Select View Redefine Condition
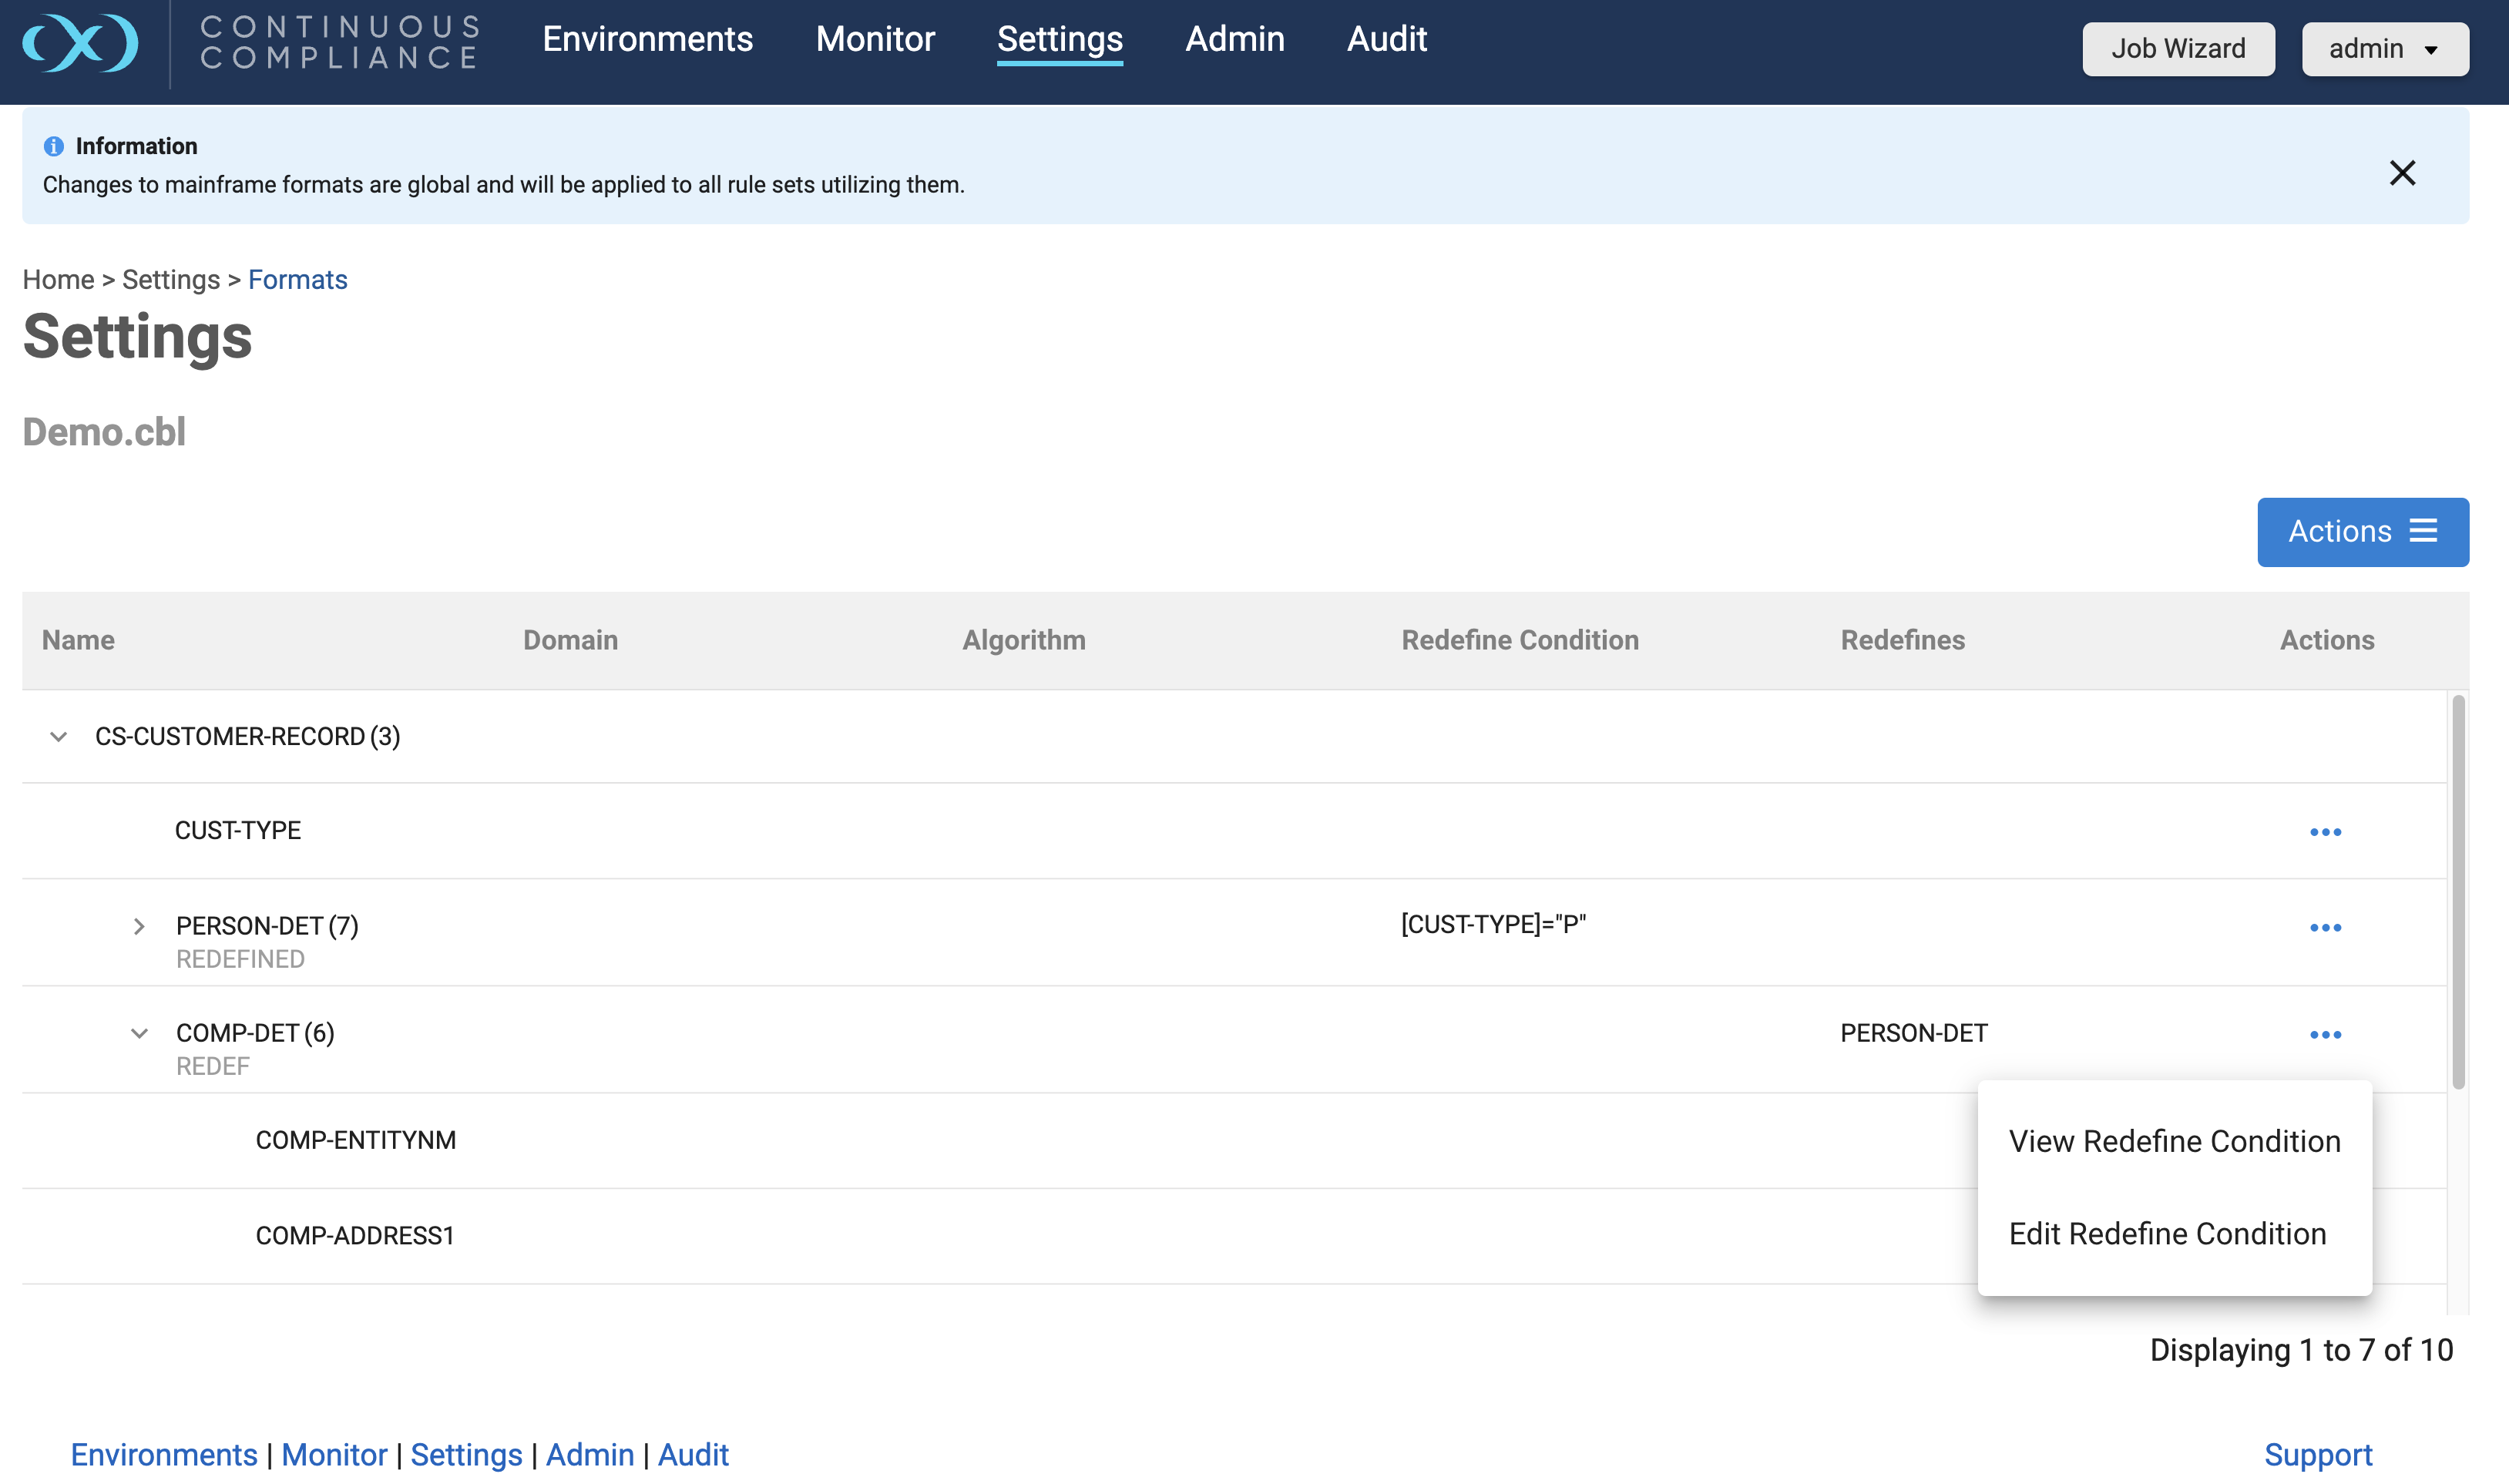Viewport: 2509px width, 1484px height. click(x=2174, y=1141)
